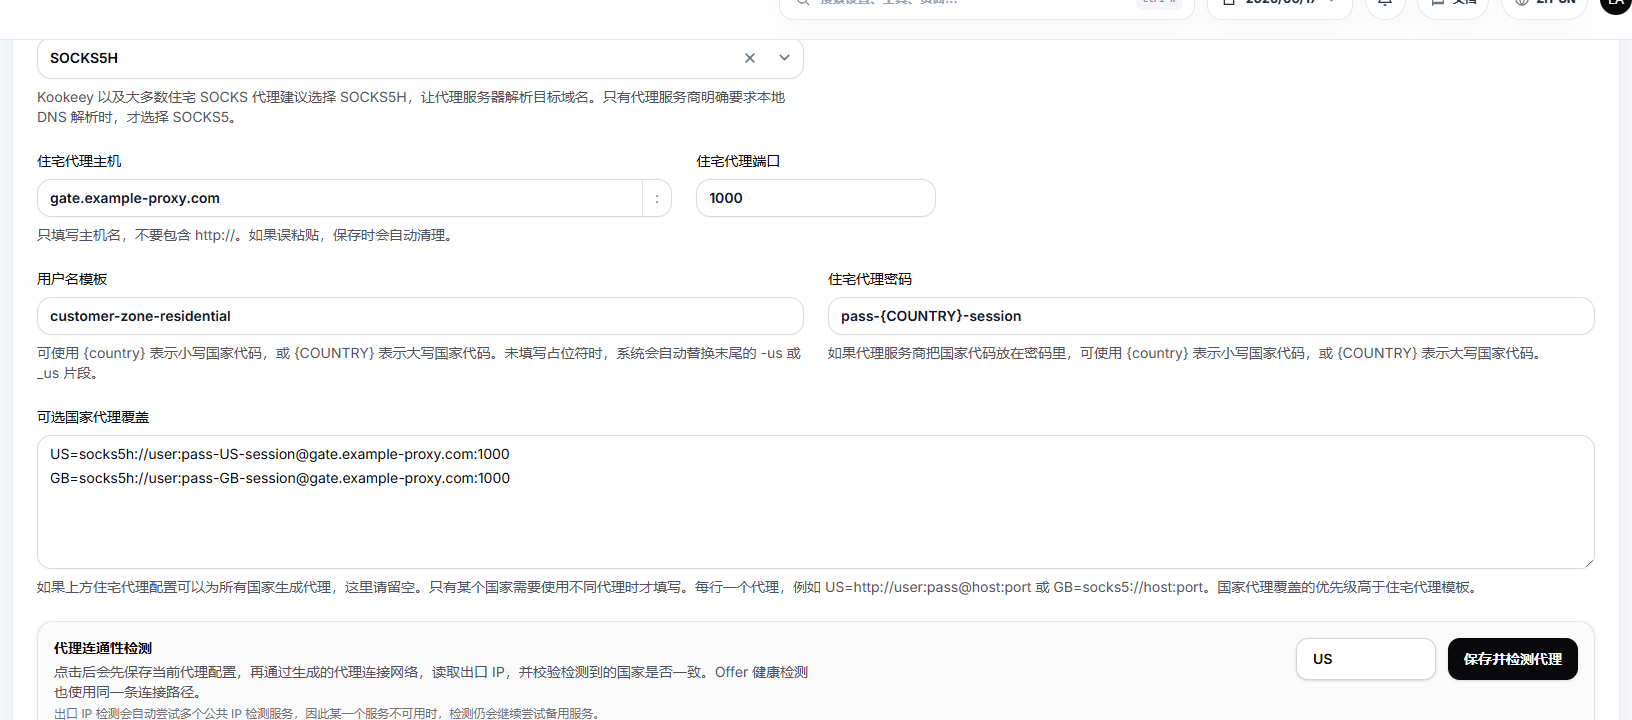Viewport: 1632px width, 720px height.
Task: Click the 代理连通性检测 heading
Action: tap(103, 648)
